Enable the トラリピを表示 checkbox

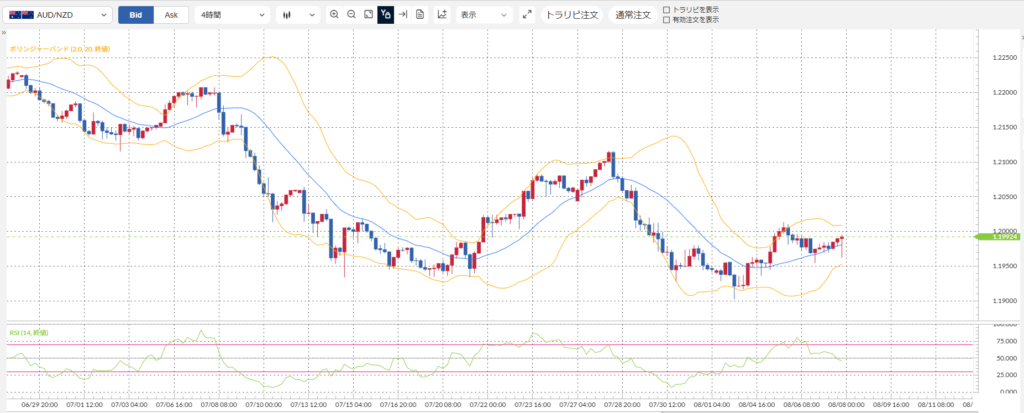666,10
